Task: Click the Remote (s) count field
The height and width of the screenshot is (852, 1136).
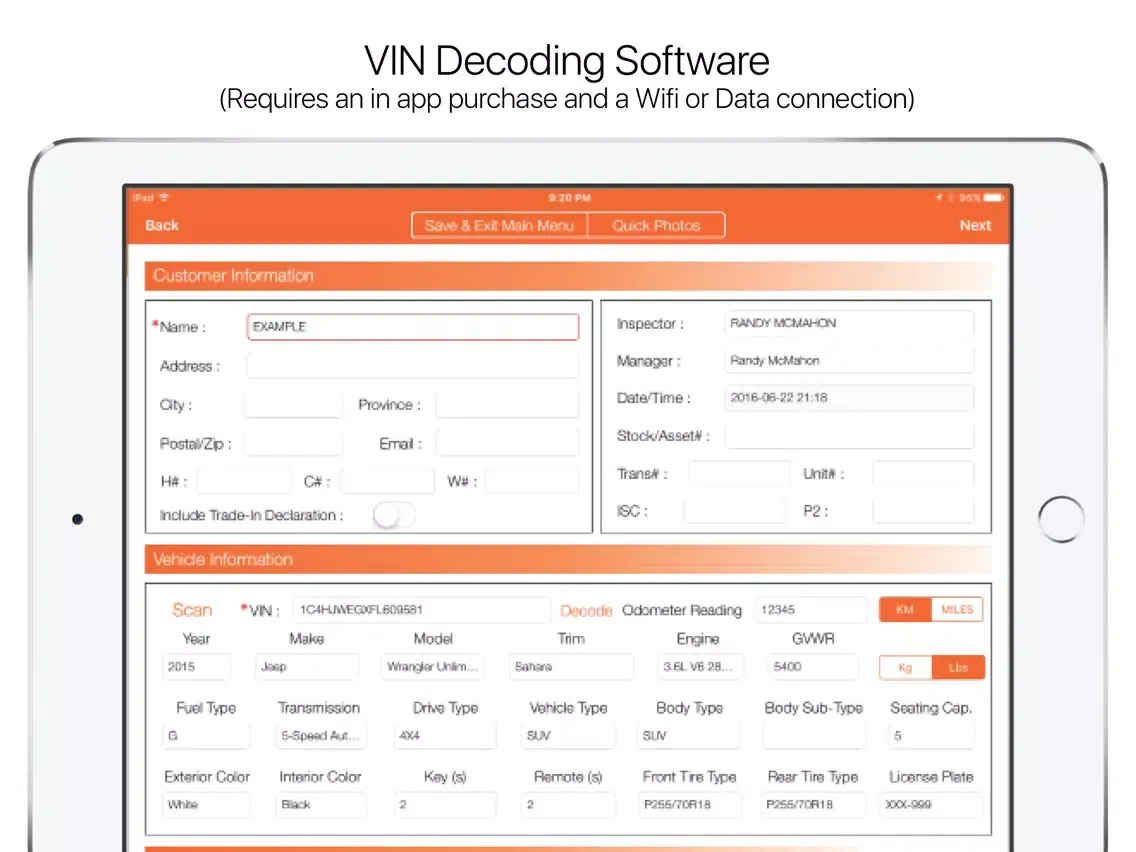Action: coord(568,804)
